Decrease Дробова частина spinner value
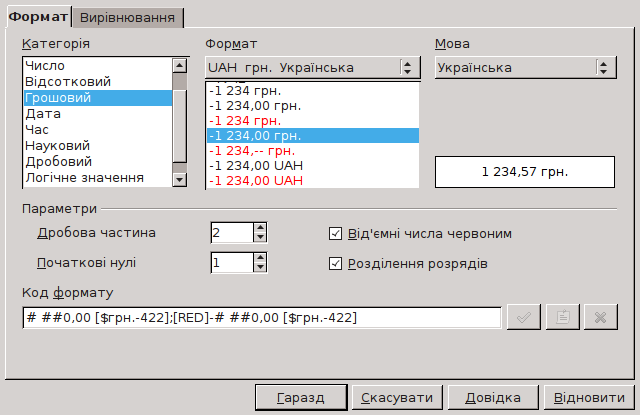This screenshot has width=640, height=415. click(260, 237)
